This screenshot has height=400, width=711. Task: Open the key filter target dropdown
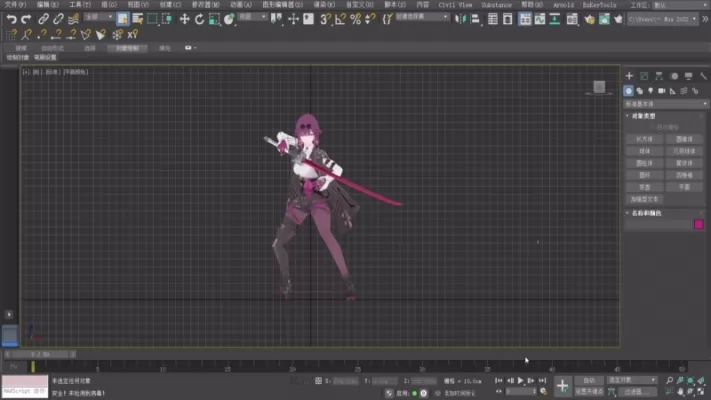click(632, 380)
